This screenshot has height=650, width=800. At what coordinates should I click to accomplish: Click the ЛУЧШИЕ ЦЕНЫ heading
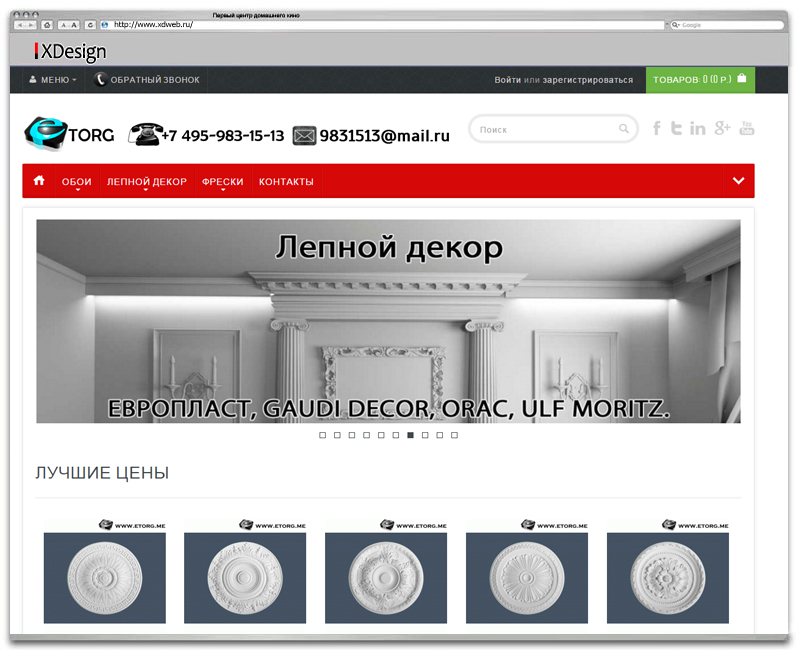pyautogui.click(x=102, y=473)
